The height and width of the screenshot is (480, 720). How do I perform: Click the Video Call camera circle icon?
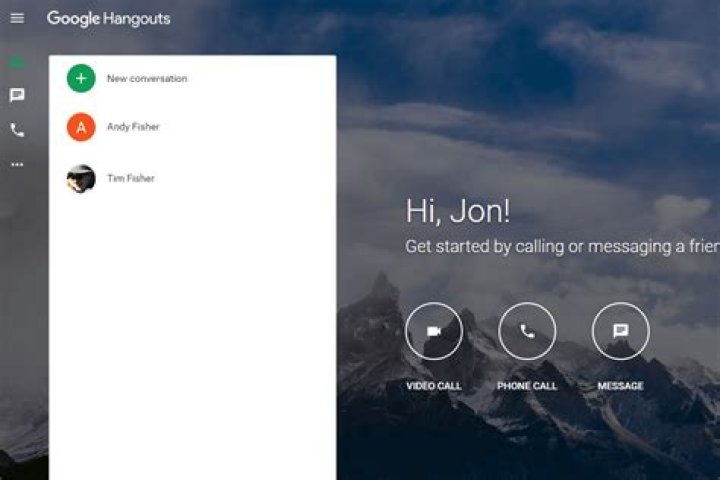(x=433, y=331)
